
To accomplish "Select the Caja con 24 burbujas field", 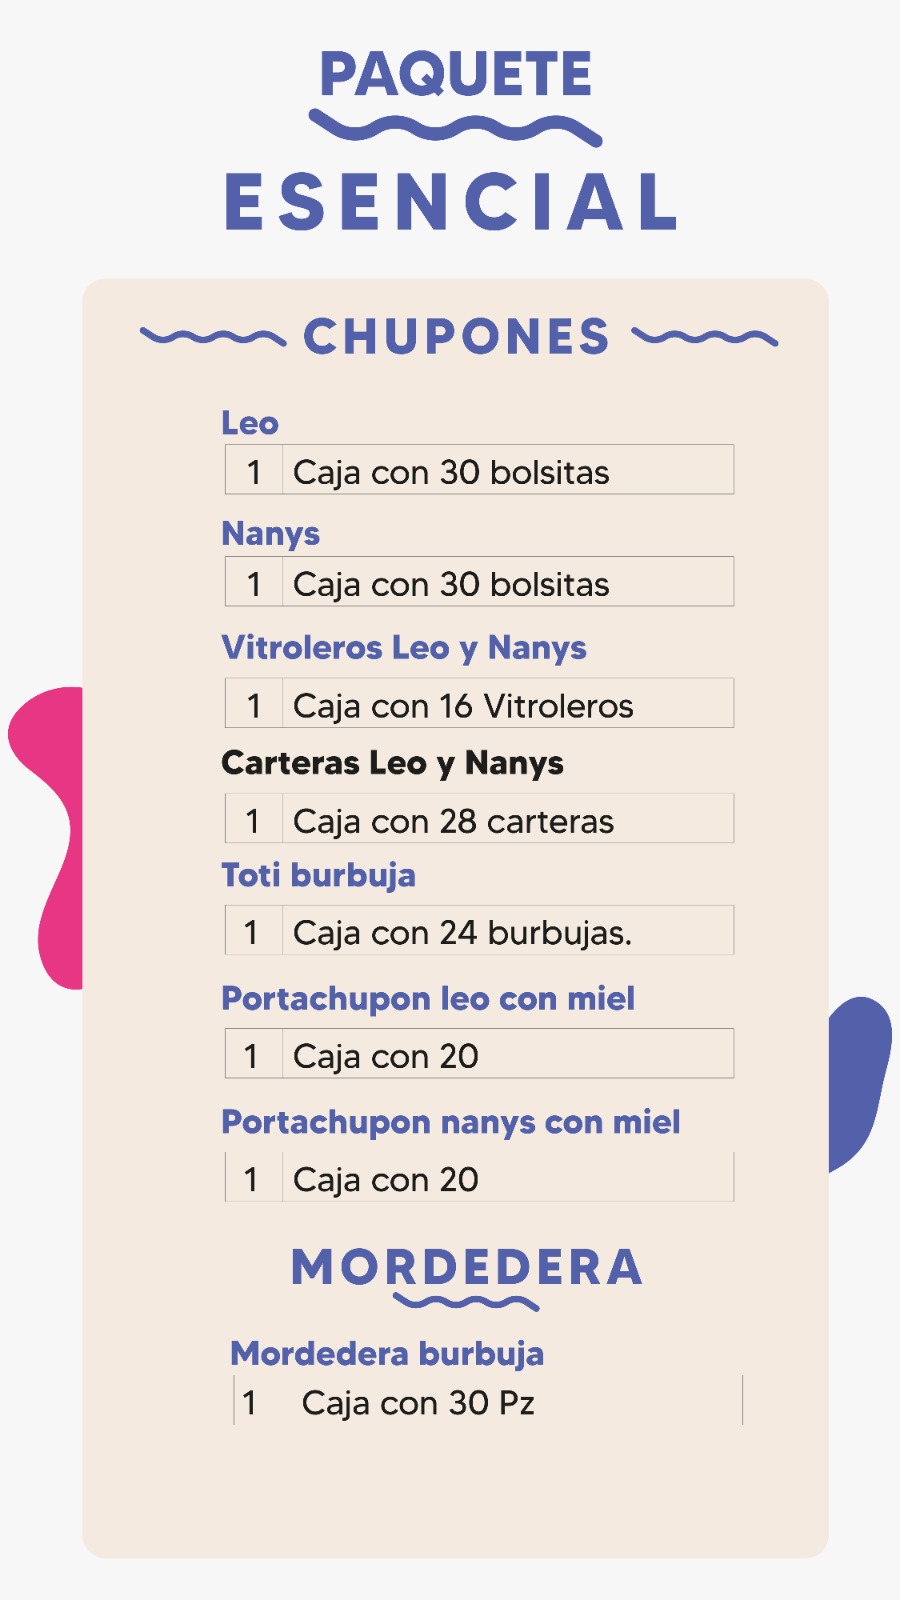I will coord(480,932).
